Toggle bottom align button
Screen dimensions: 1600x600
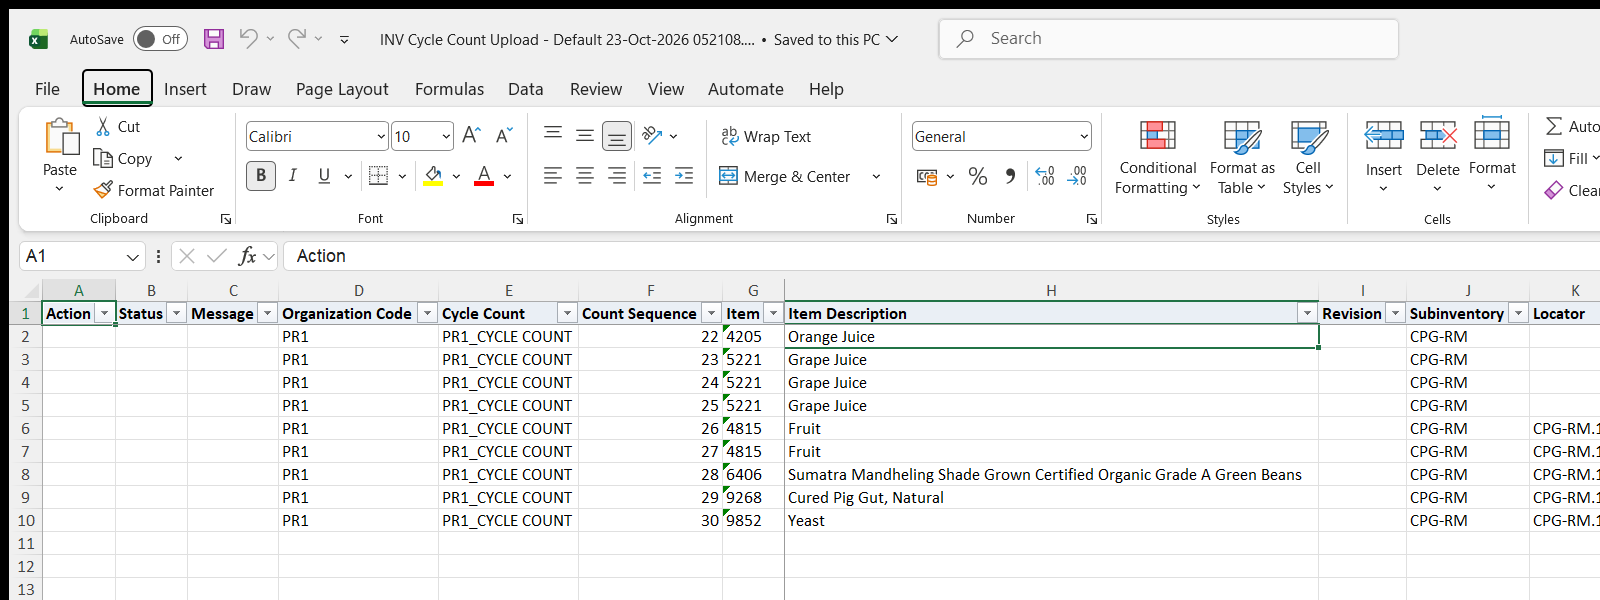pos(617,135)
